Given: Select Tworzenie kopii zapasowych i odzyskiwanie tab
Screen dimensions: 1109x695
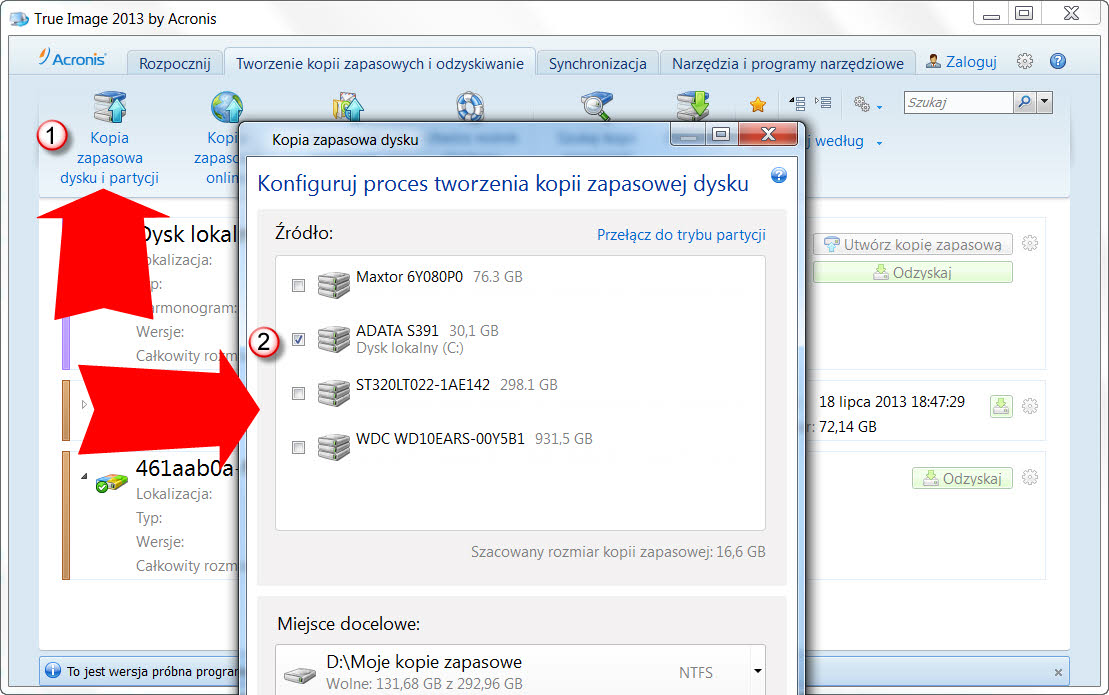Looking at the screenshot, I should click(x=380, y=63).
